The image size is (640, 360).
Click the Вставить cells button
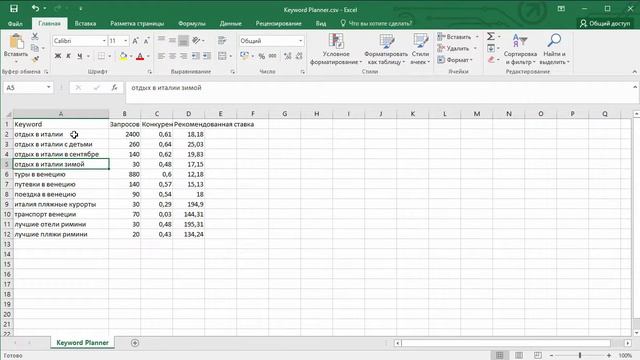point(454,37)
